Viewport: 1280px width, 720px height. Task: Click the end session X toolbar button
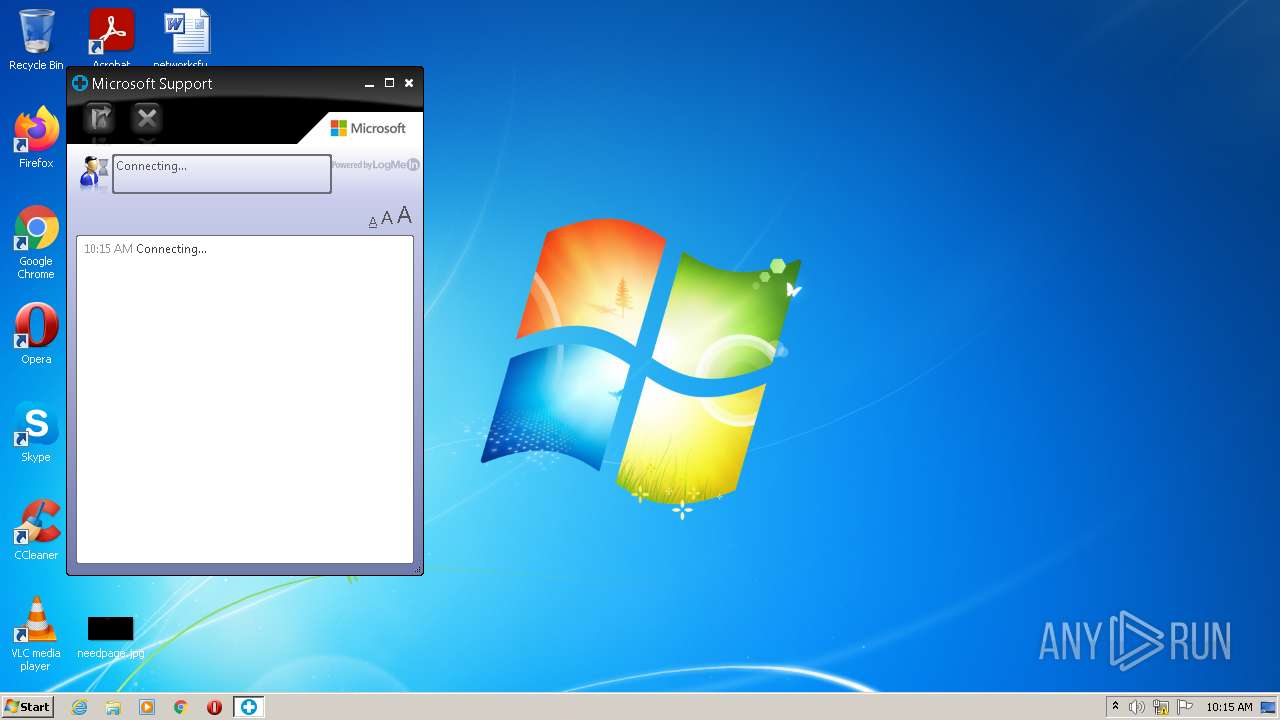click(147, 119)
